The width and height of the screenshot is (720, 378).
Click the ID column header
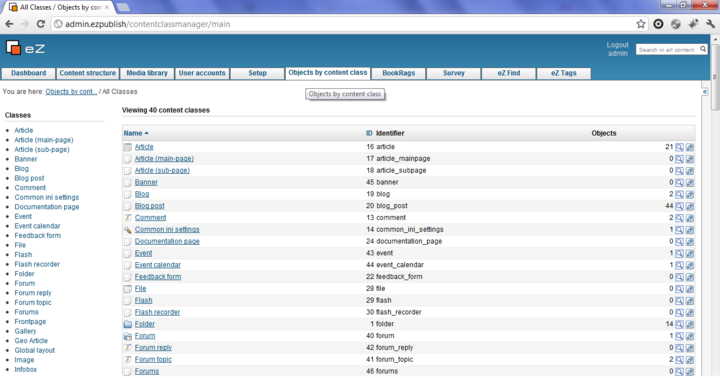(x=369, y=133)
